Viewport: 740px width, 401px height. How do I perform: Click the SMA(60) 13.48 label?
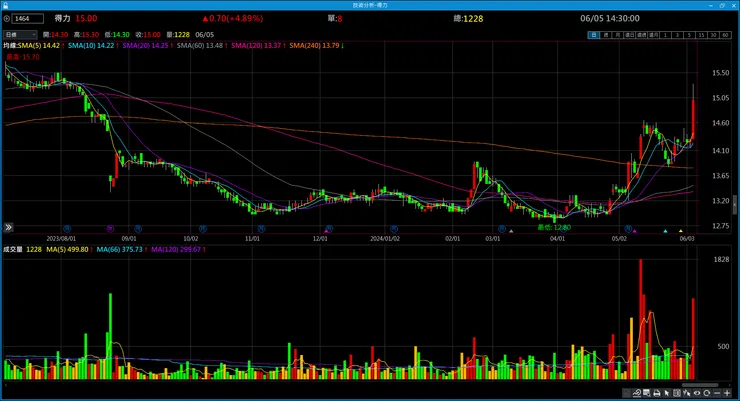click(x=200, y=45)
